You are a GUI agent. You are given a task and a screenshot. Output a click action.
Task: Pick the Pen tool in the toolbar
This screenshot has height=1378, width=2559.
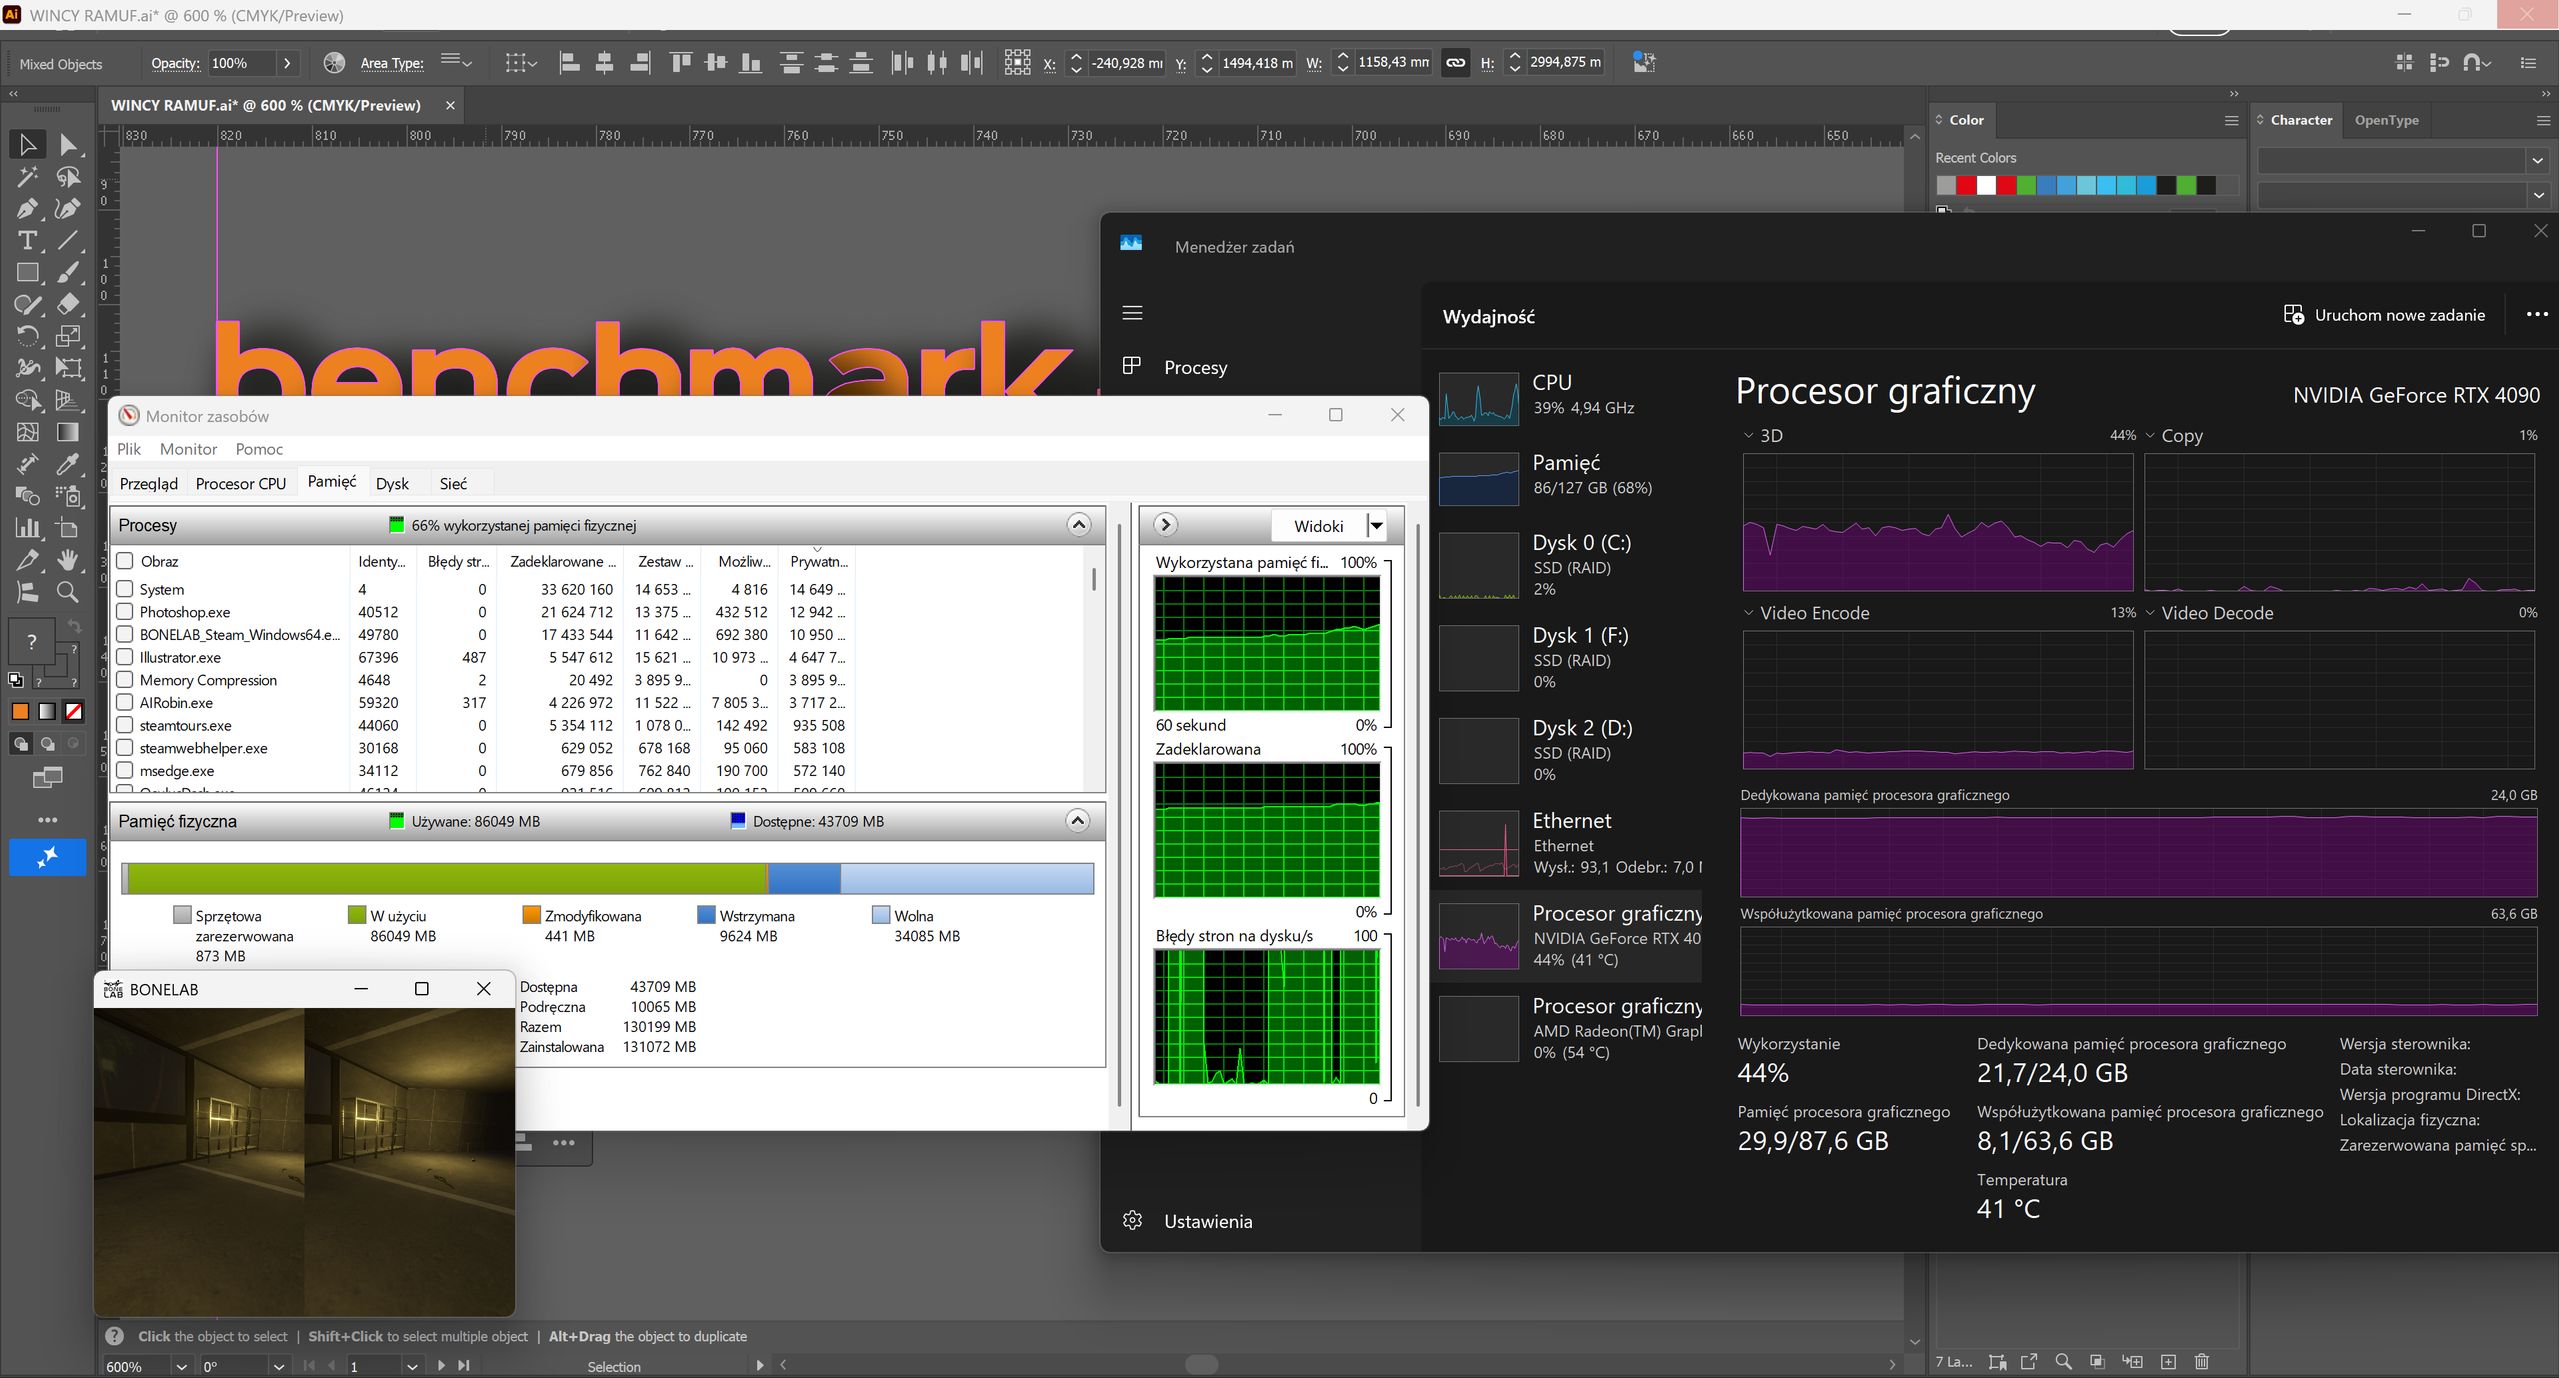[x=27, y=209]
